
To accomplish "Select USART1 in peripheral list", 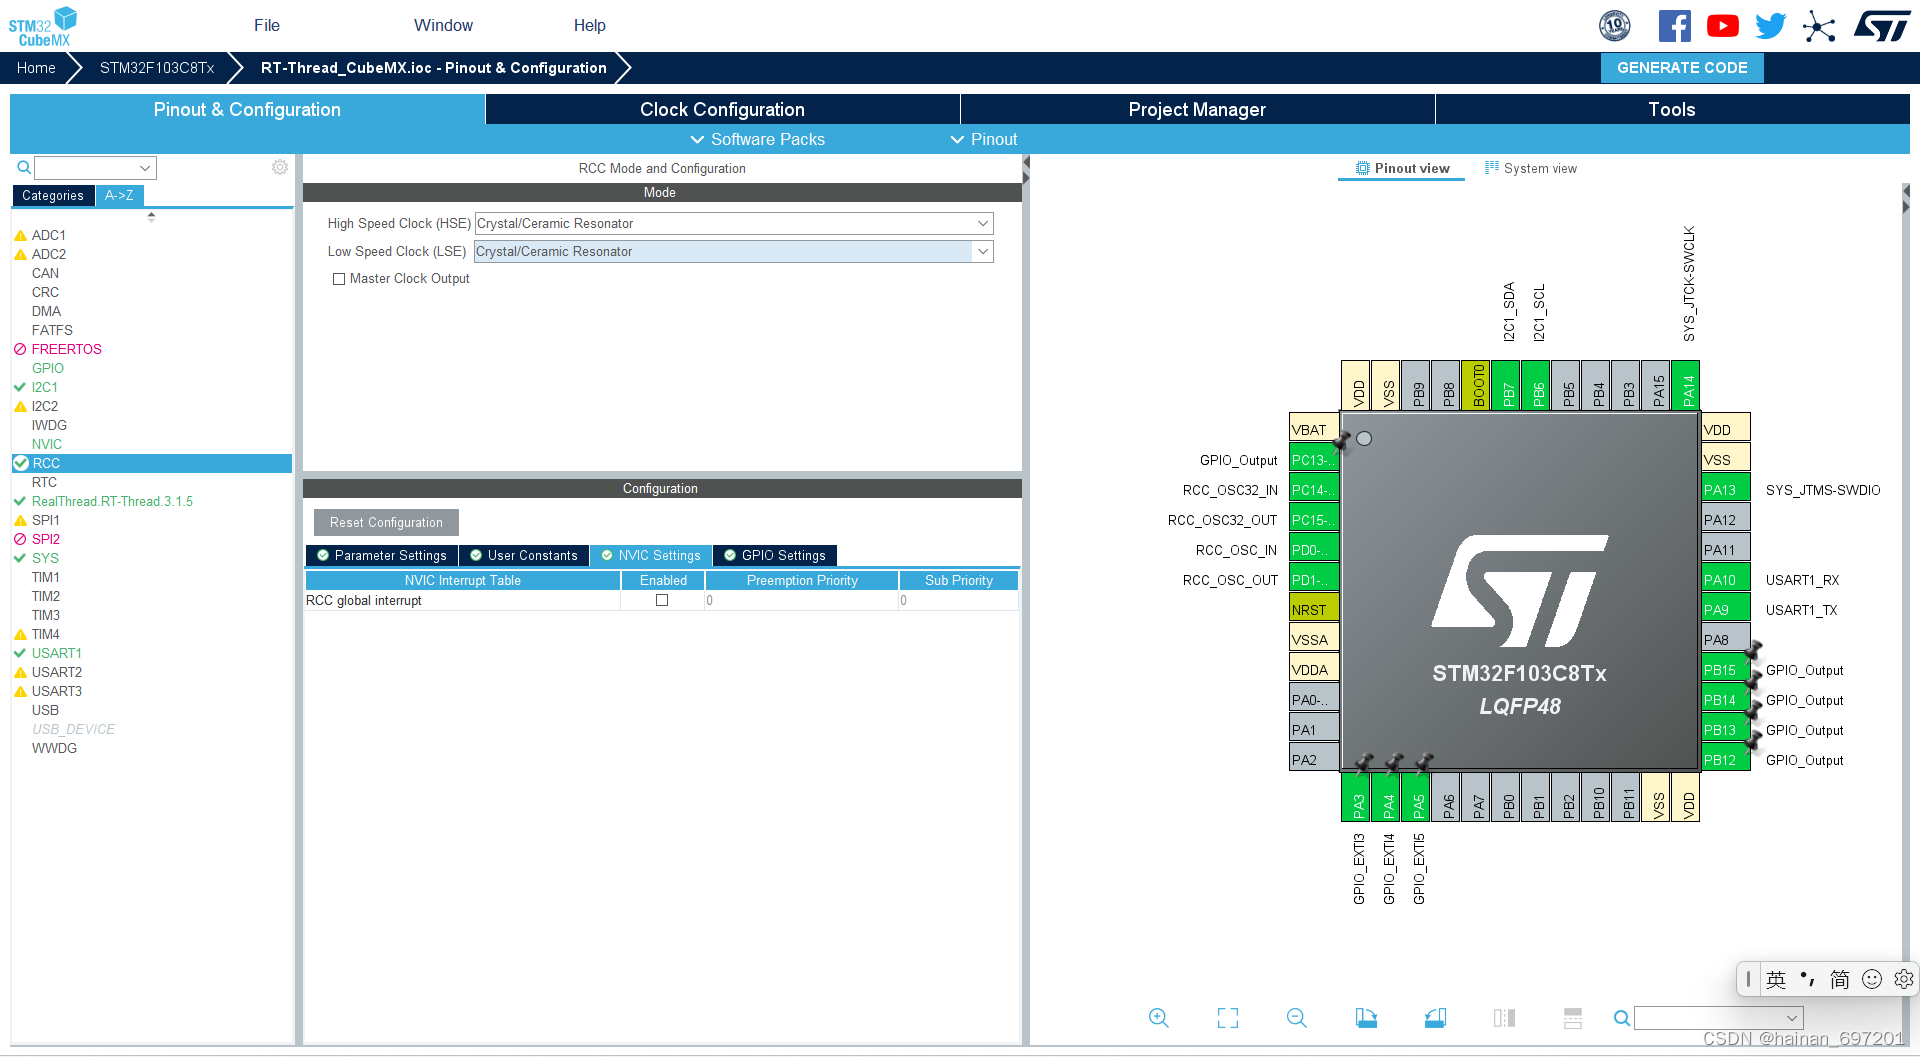I will point(56,653).
